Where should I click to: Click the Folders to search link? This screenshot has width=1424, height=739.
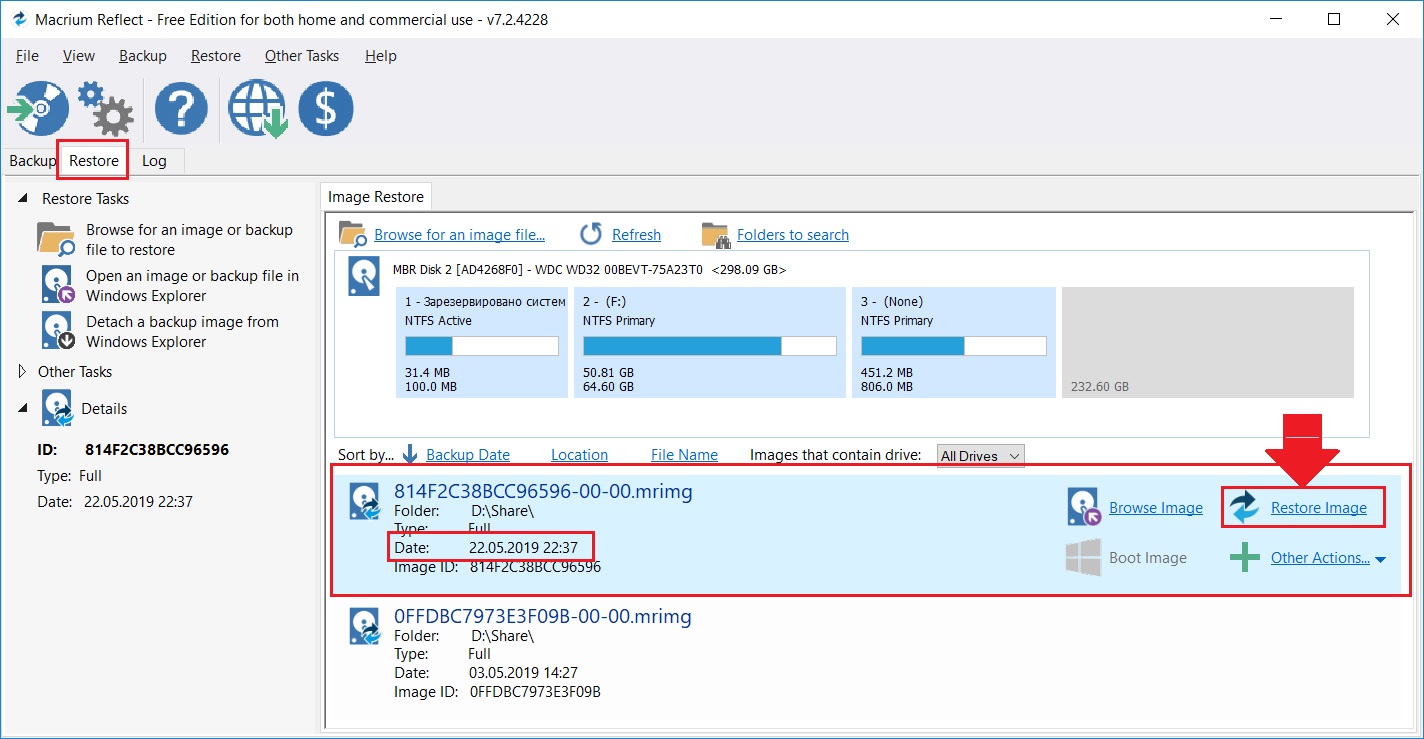pos(793,235)
